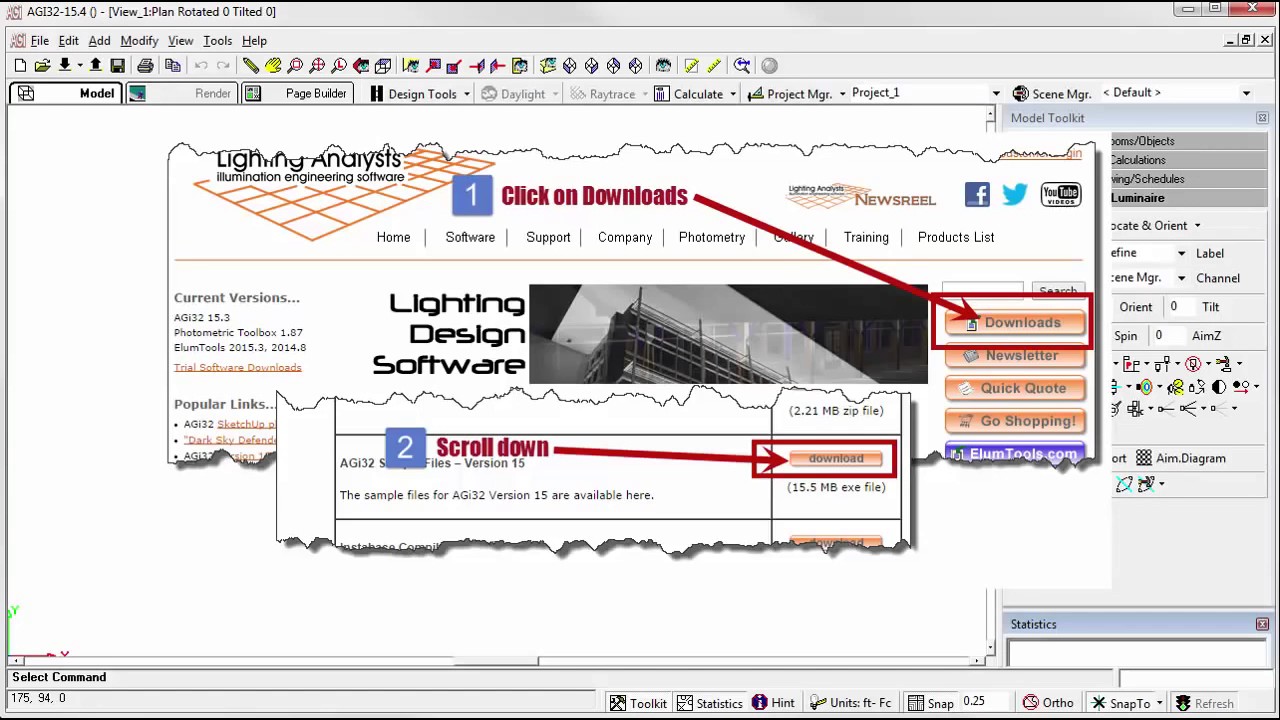Open the Project_1 project combo box

[x=927, y=93]
